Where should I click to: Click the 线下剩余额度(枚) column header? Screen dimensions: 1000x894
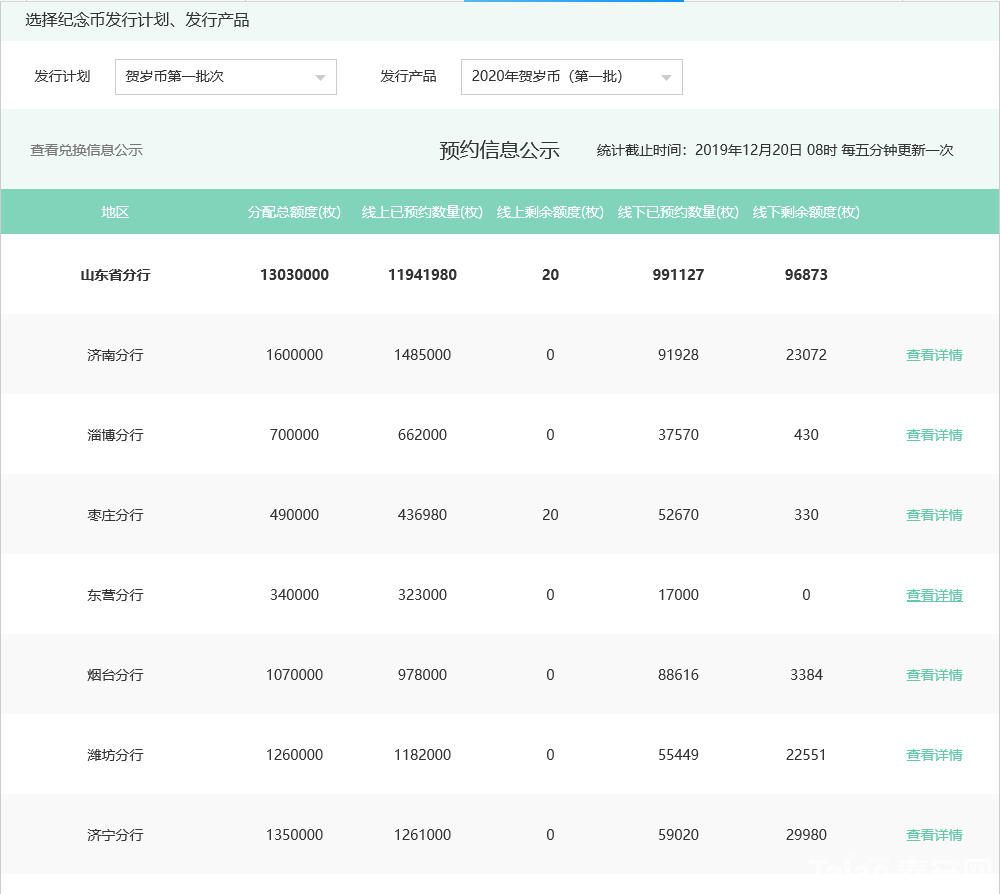click(806, 212)
